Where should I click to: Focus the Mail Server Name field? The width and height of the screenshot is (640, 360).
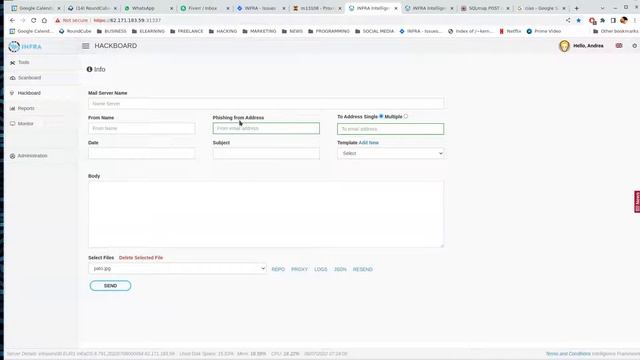point(266,104)
